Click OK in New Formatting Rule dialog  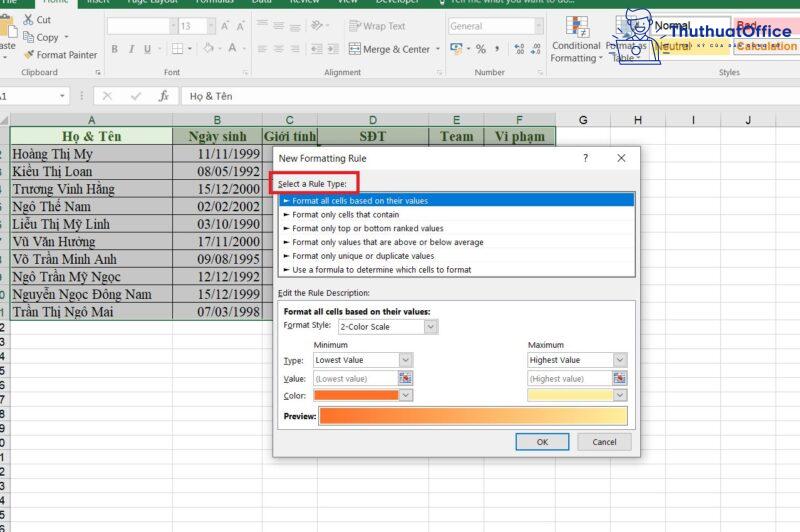(x=542, y=442)
